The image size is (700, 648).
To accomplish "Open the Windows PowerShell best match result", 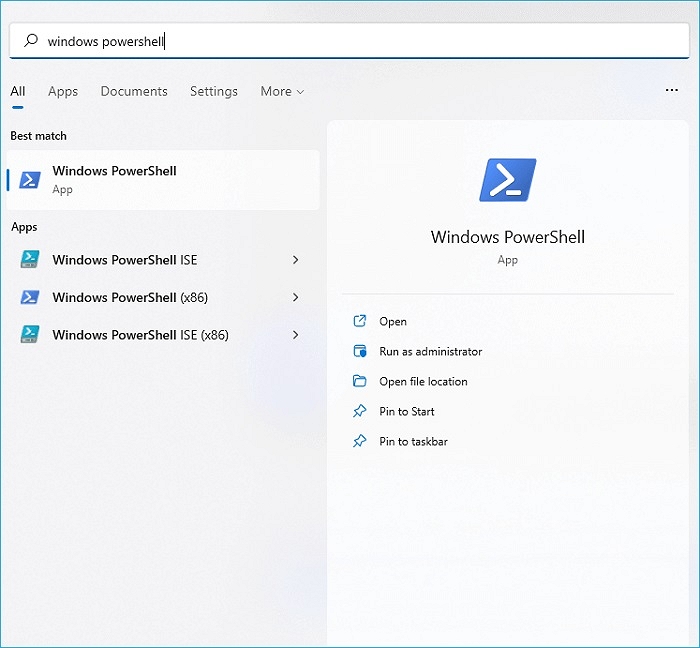I will (163, 180).
